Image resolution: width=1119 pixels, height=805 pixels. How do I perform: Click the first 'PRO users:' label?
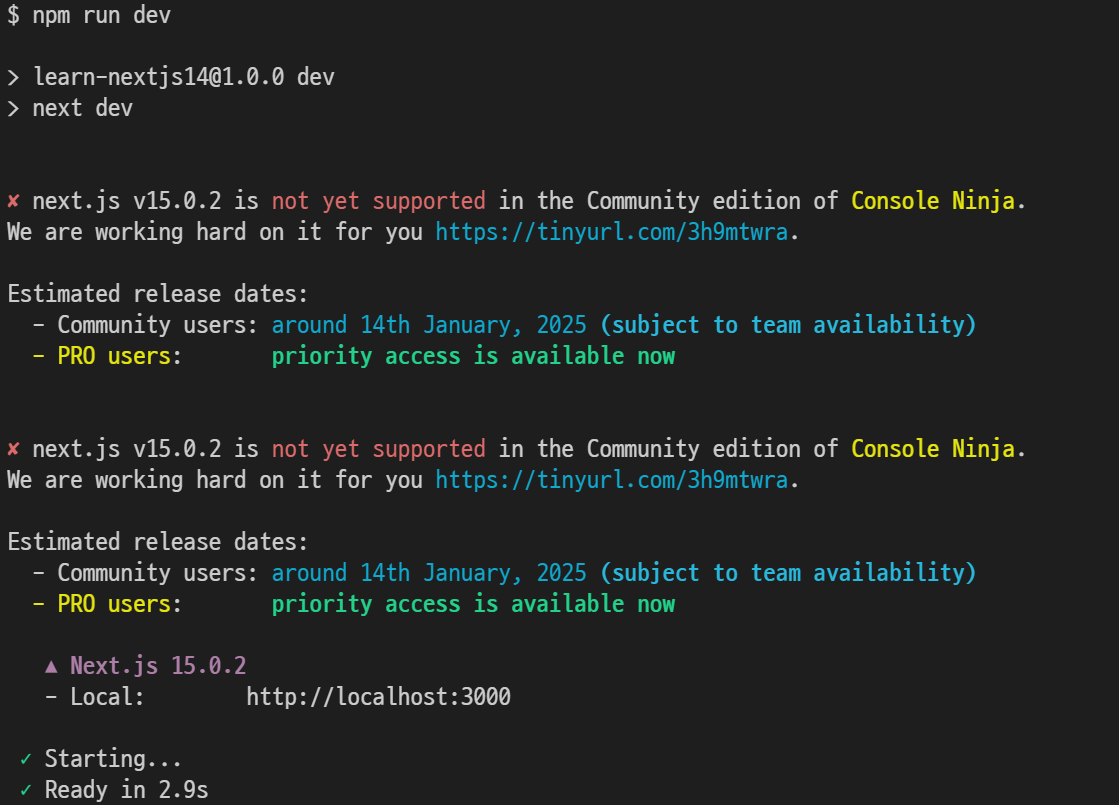click(119, 356)
